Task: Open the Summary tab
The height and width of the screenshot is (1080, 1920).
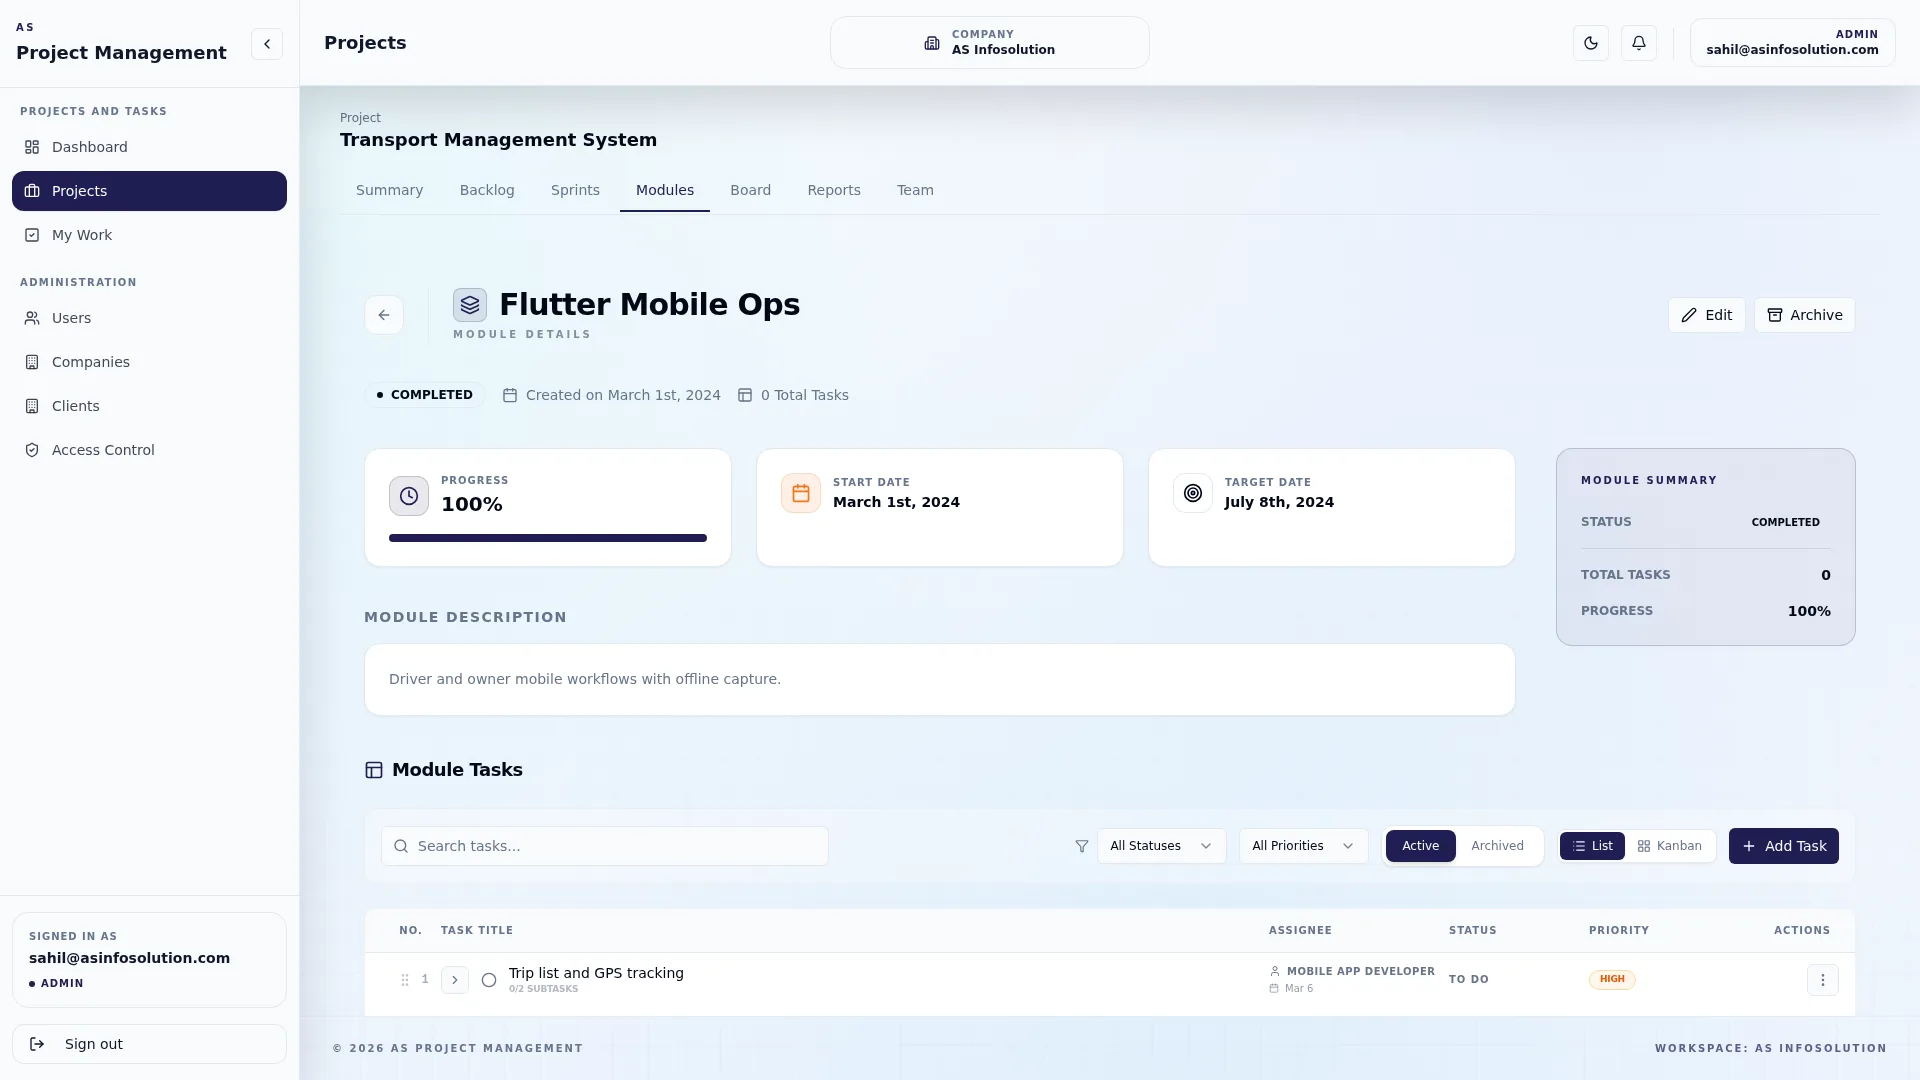Action: click(390, 190)
